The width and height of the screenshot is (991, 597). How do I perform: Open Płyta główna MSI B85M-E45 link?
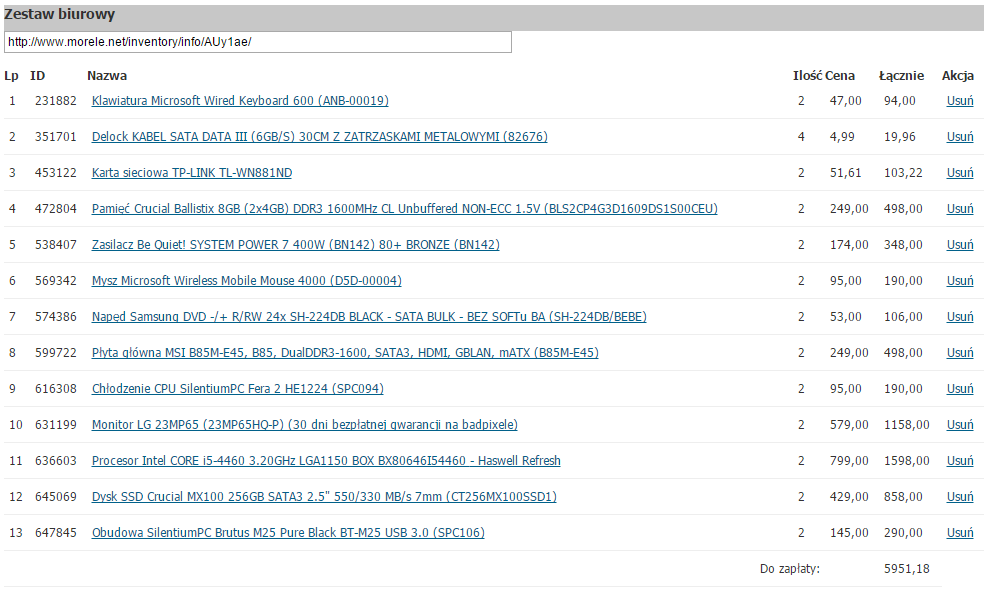(x=345, y=353)
